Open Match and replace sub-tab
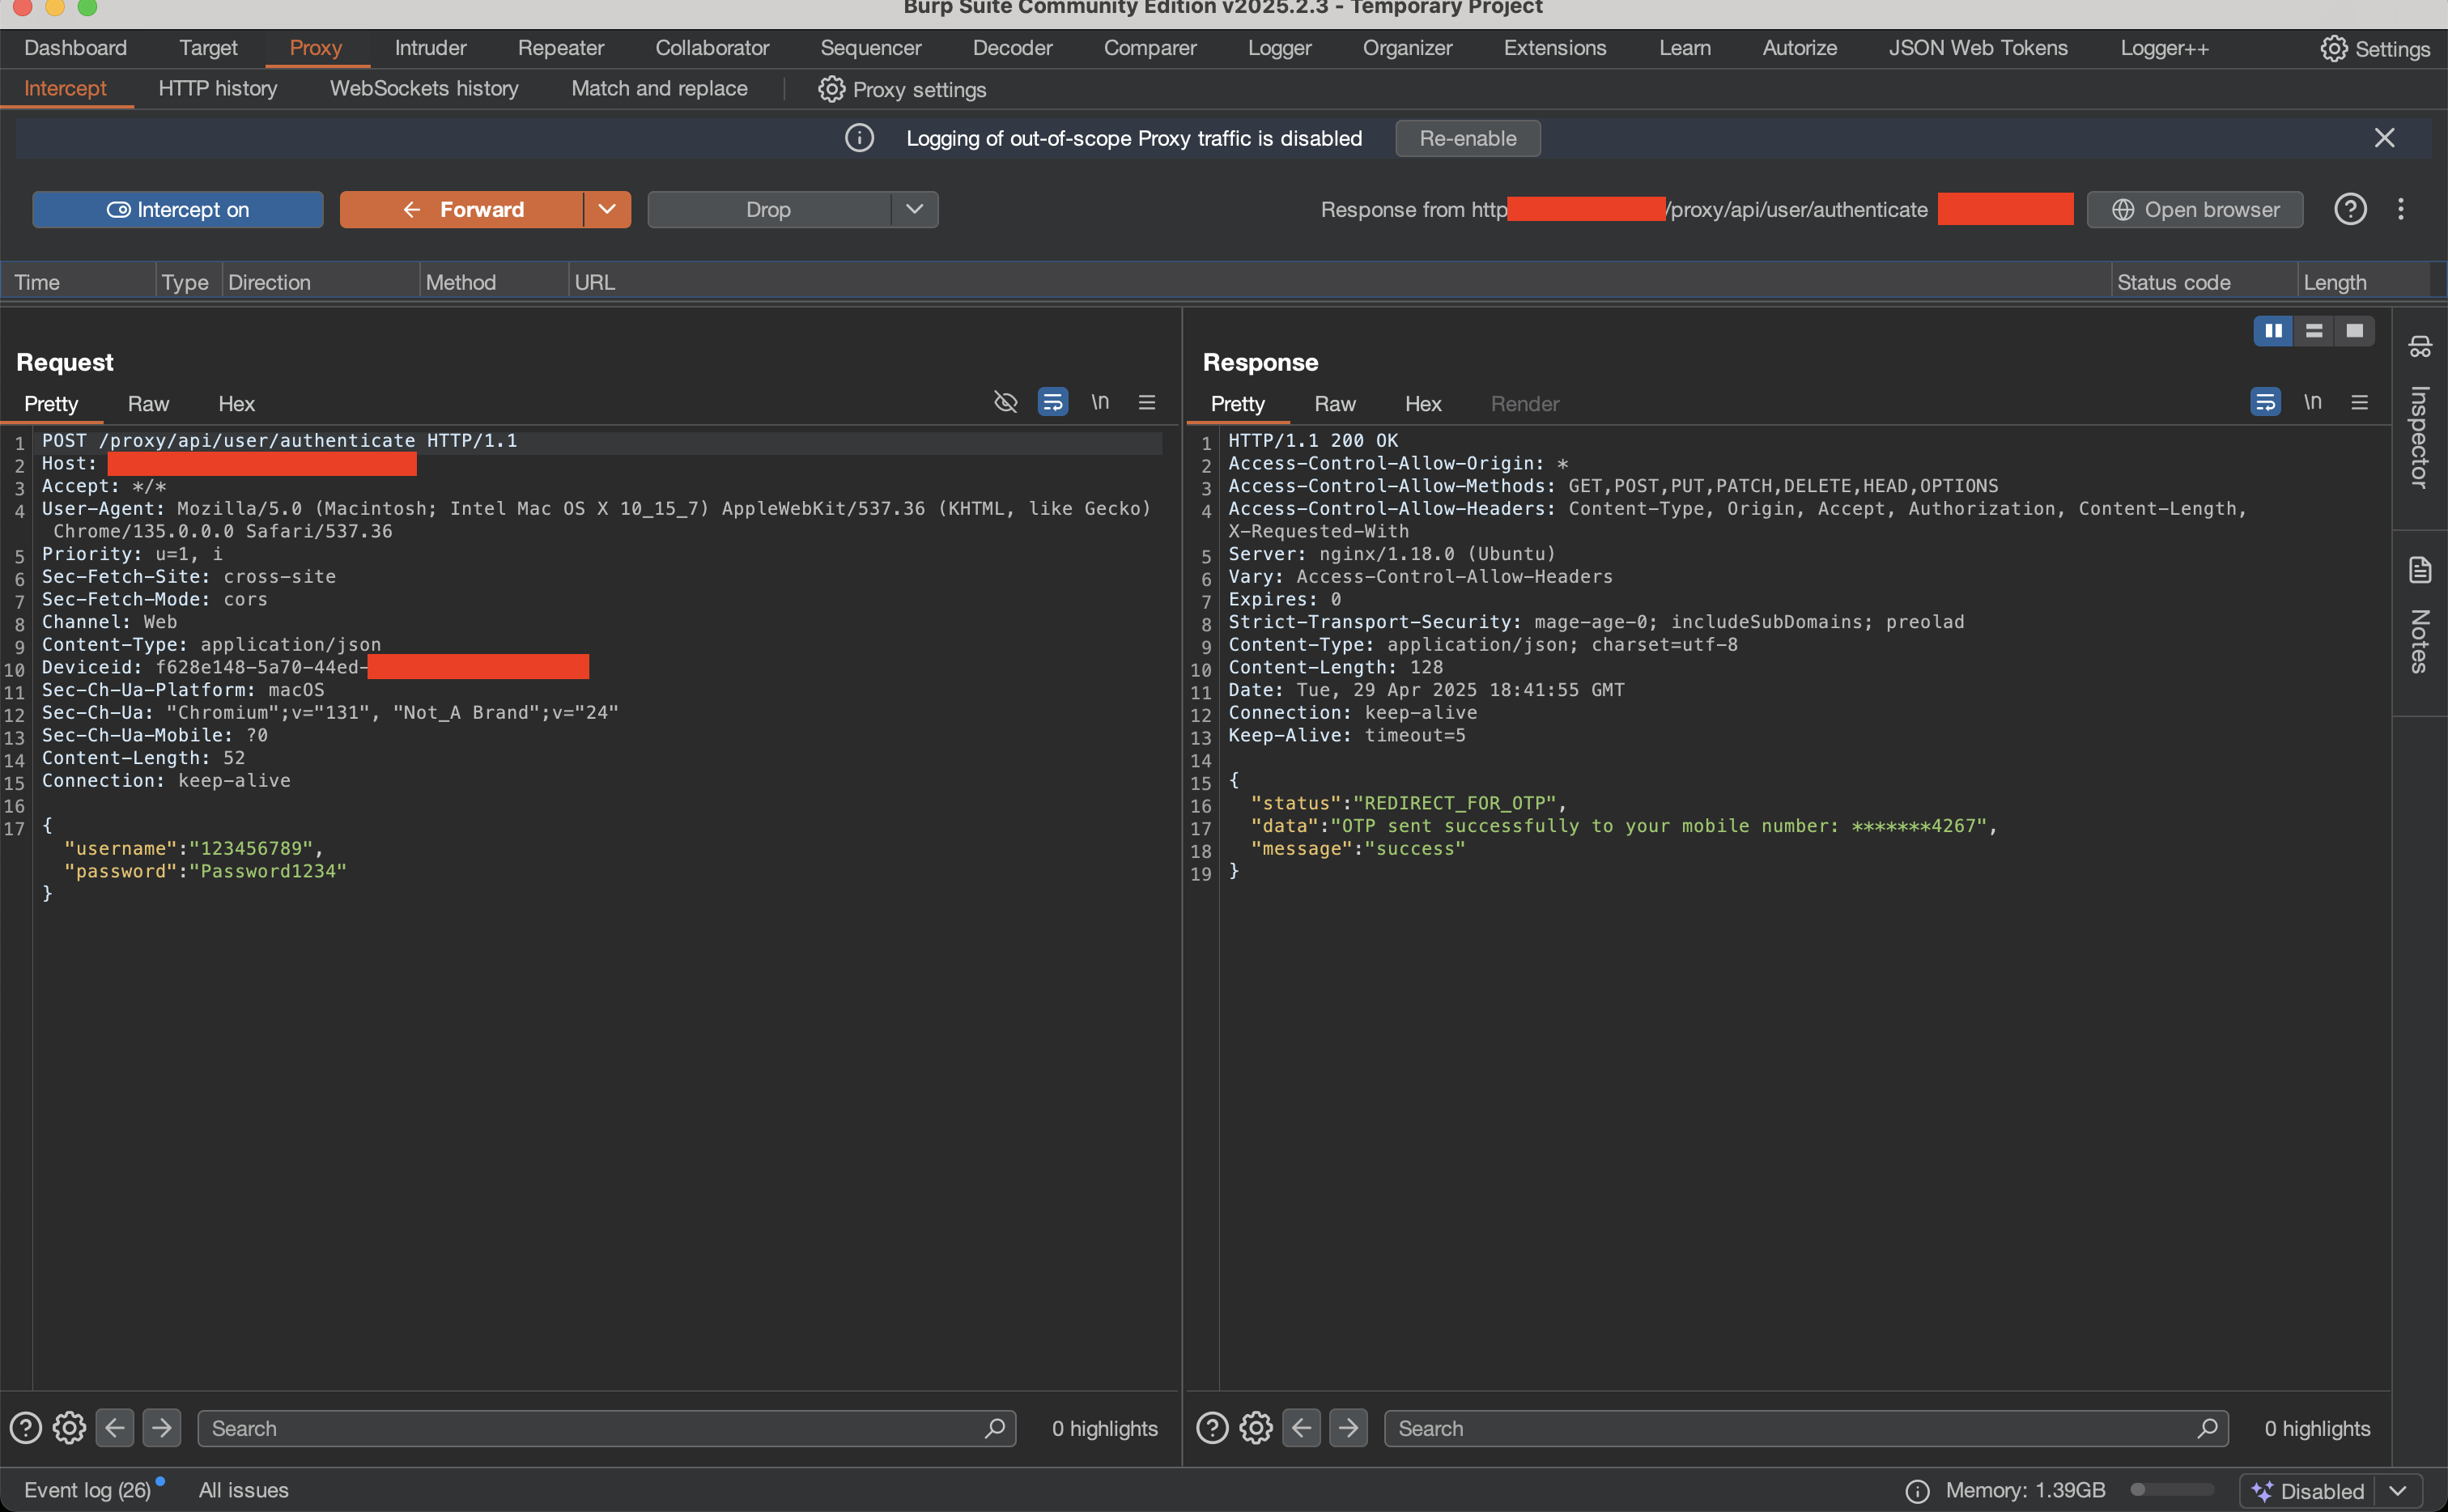This screenshot has height=1512, width=2448. [x=659, y=88]
